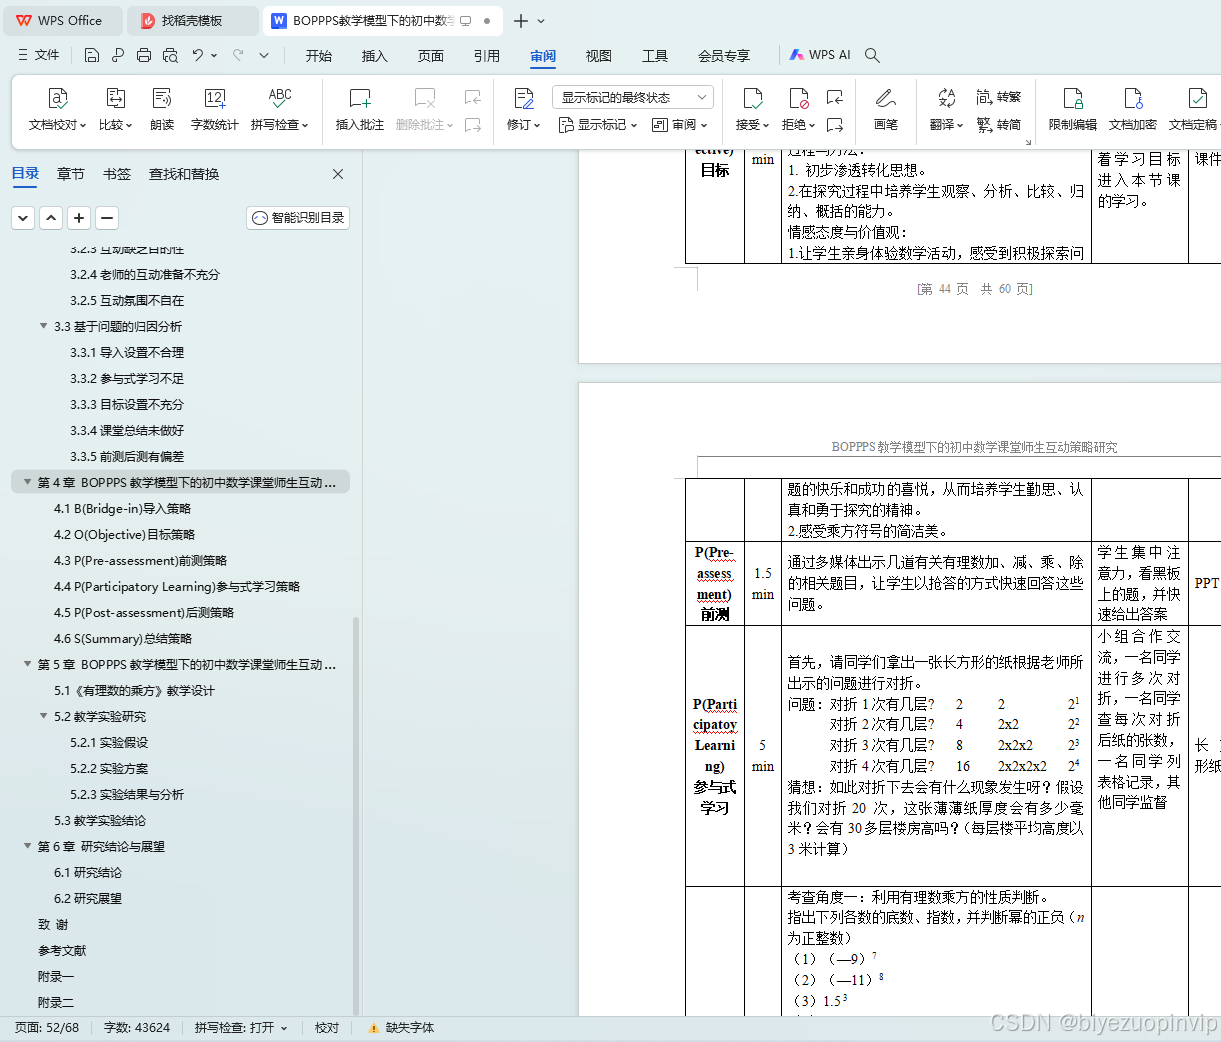Screen dimensions: 1221x1042
Task: Open 拼写检查 status dropdown
Action: click(x=241, y=1027)
